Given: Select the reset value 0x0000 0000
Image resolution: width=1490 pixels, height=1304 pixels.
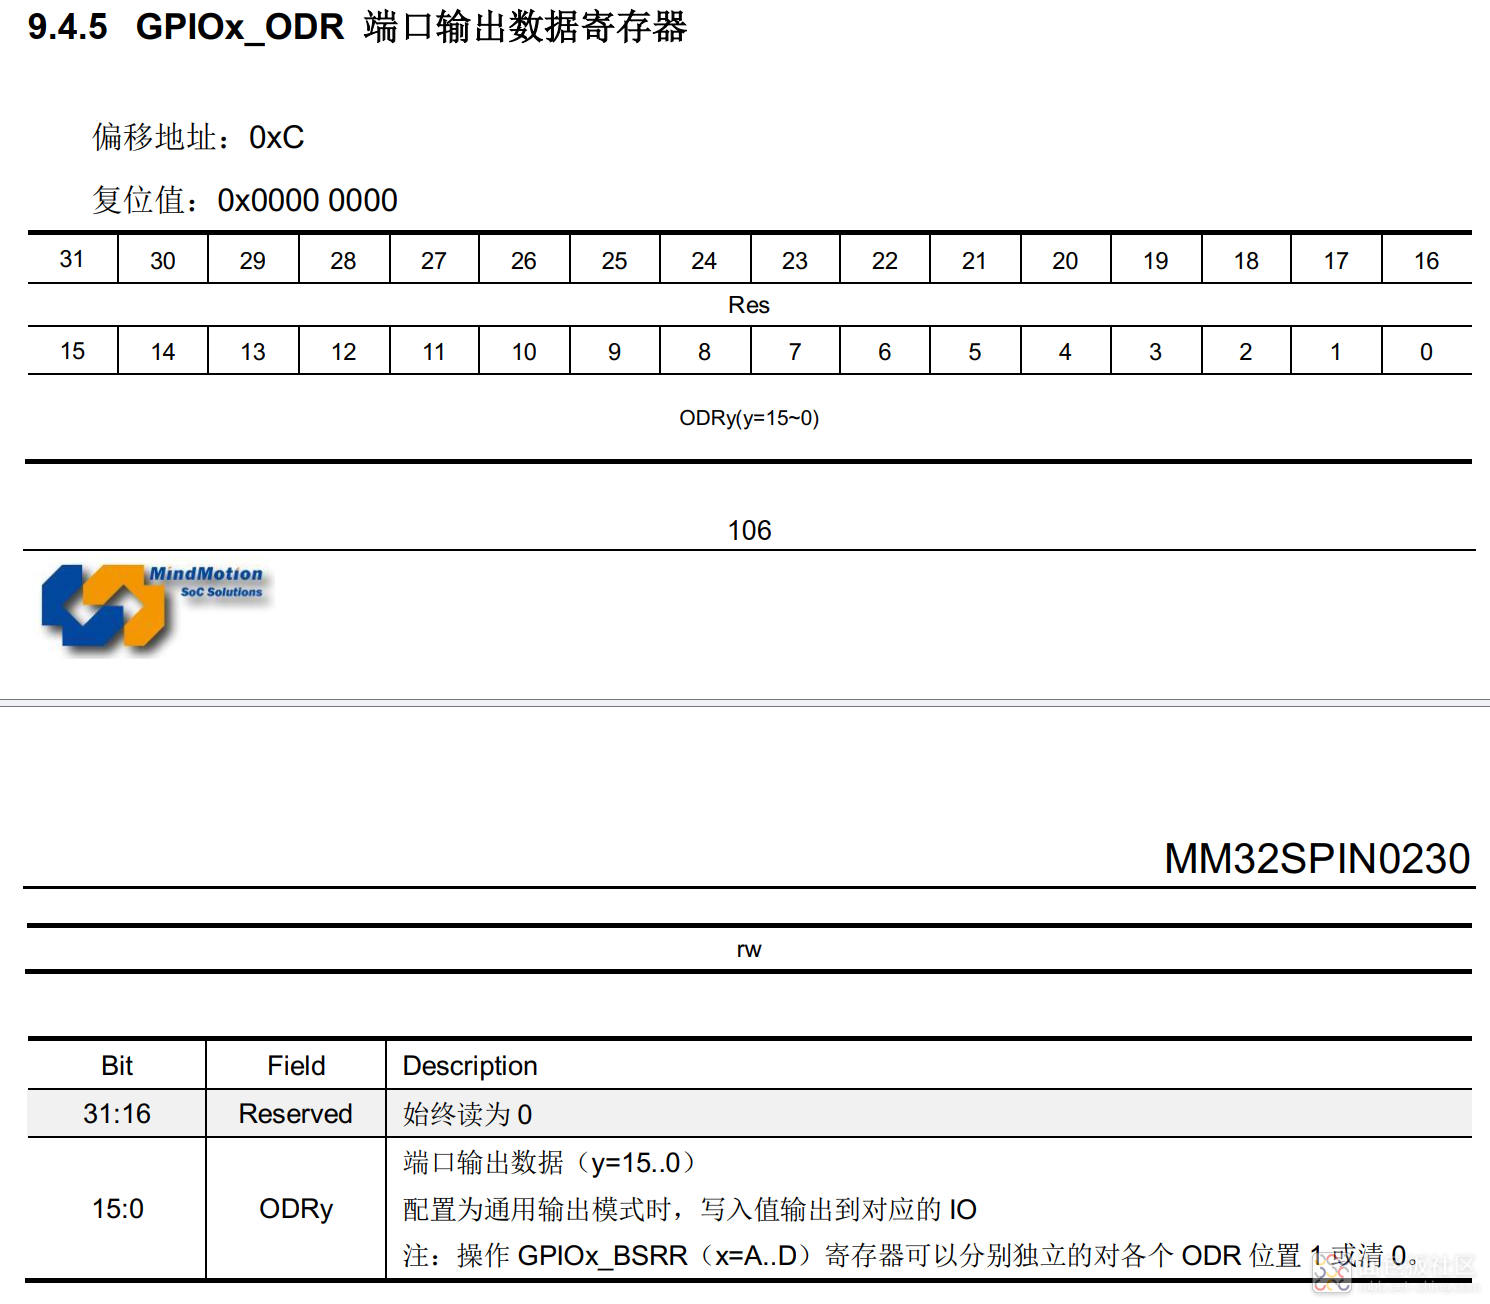Looking at the screenshot, I should click(x=307, y=200).
